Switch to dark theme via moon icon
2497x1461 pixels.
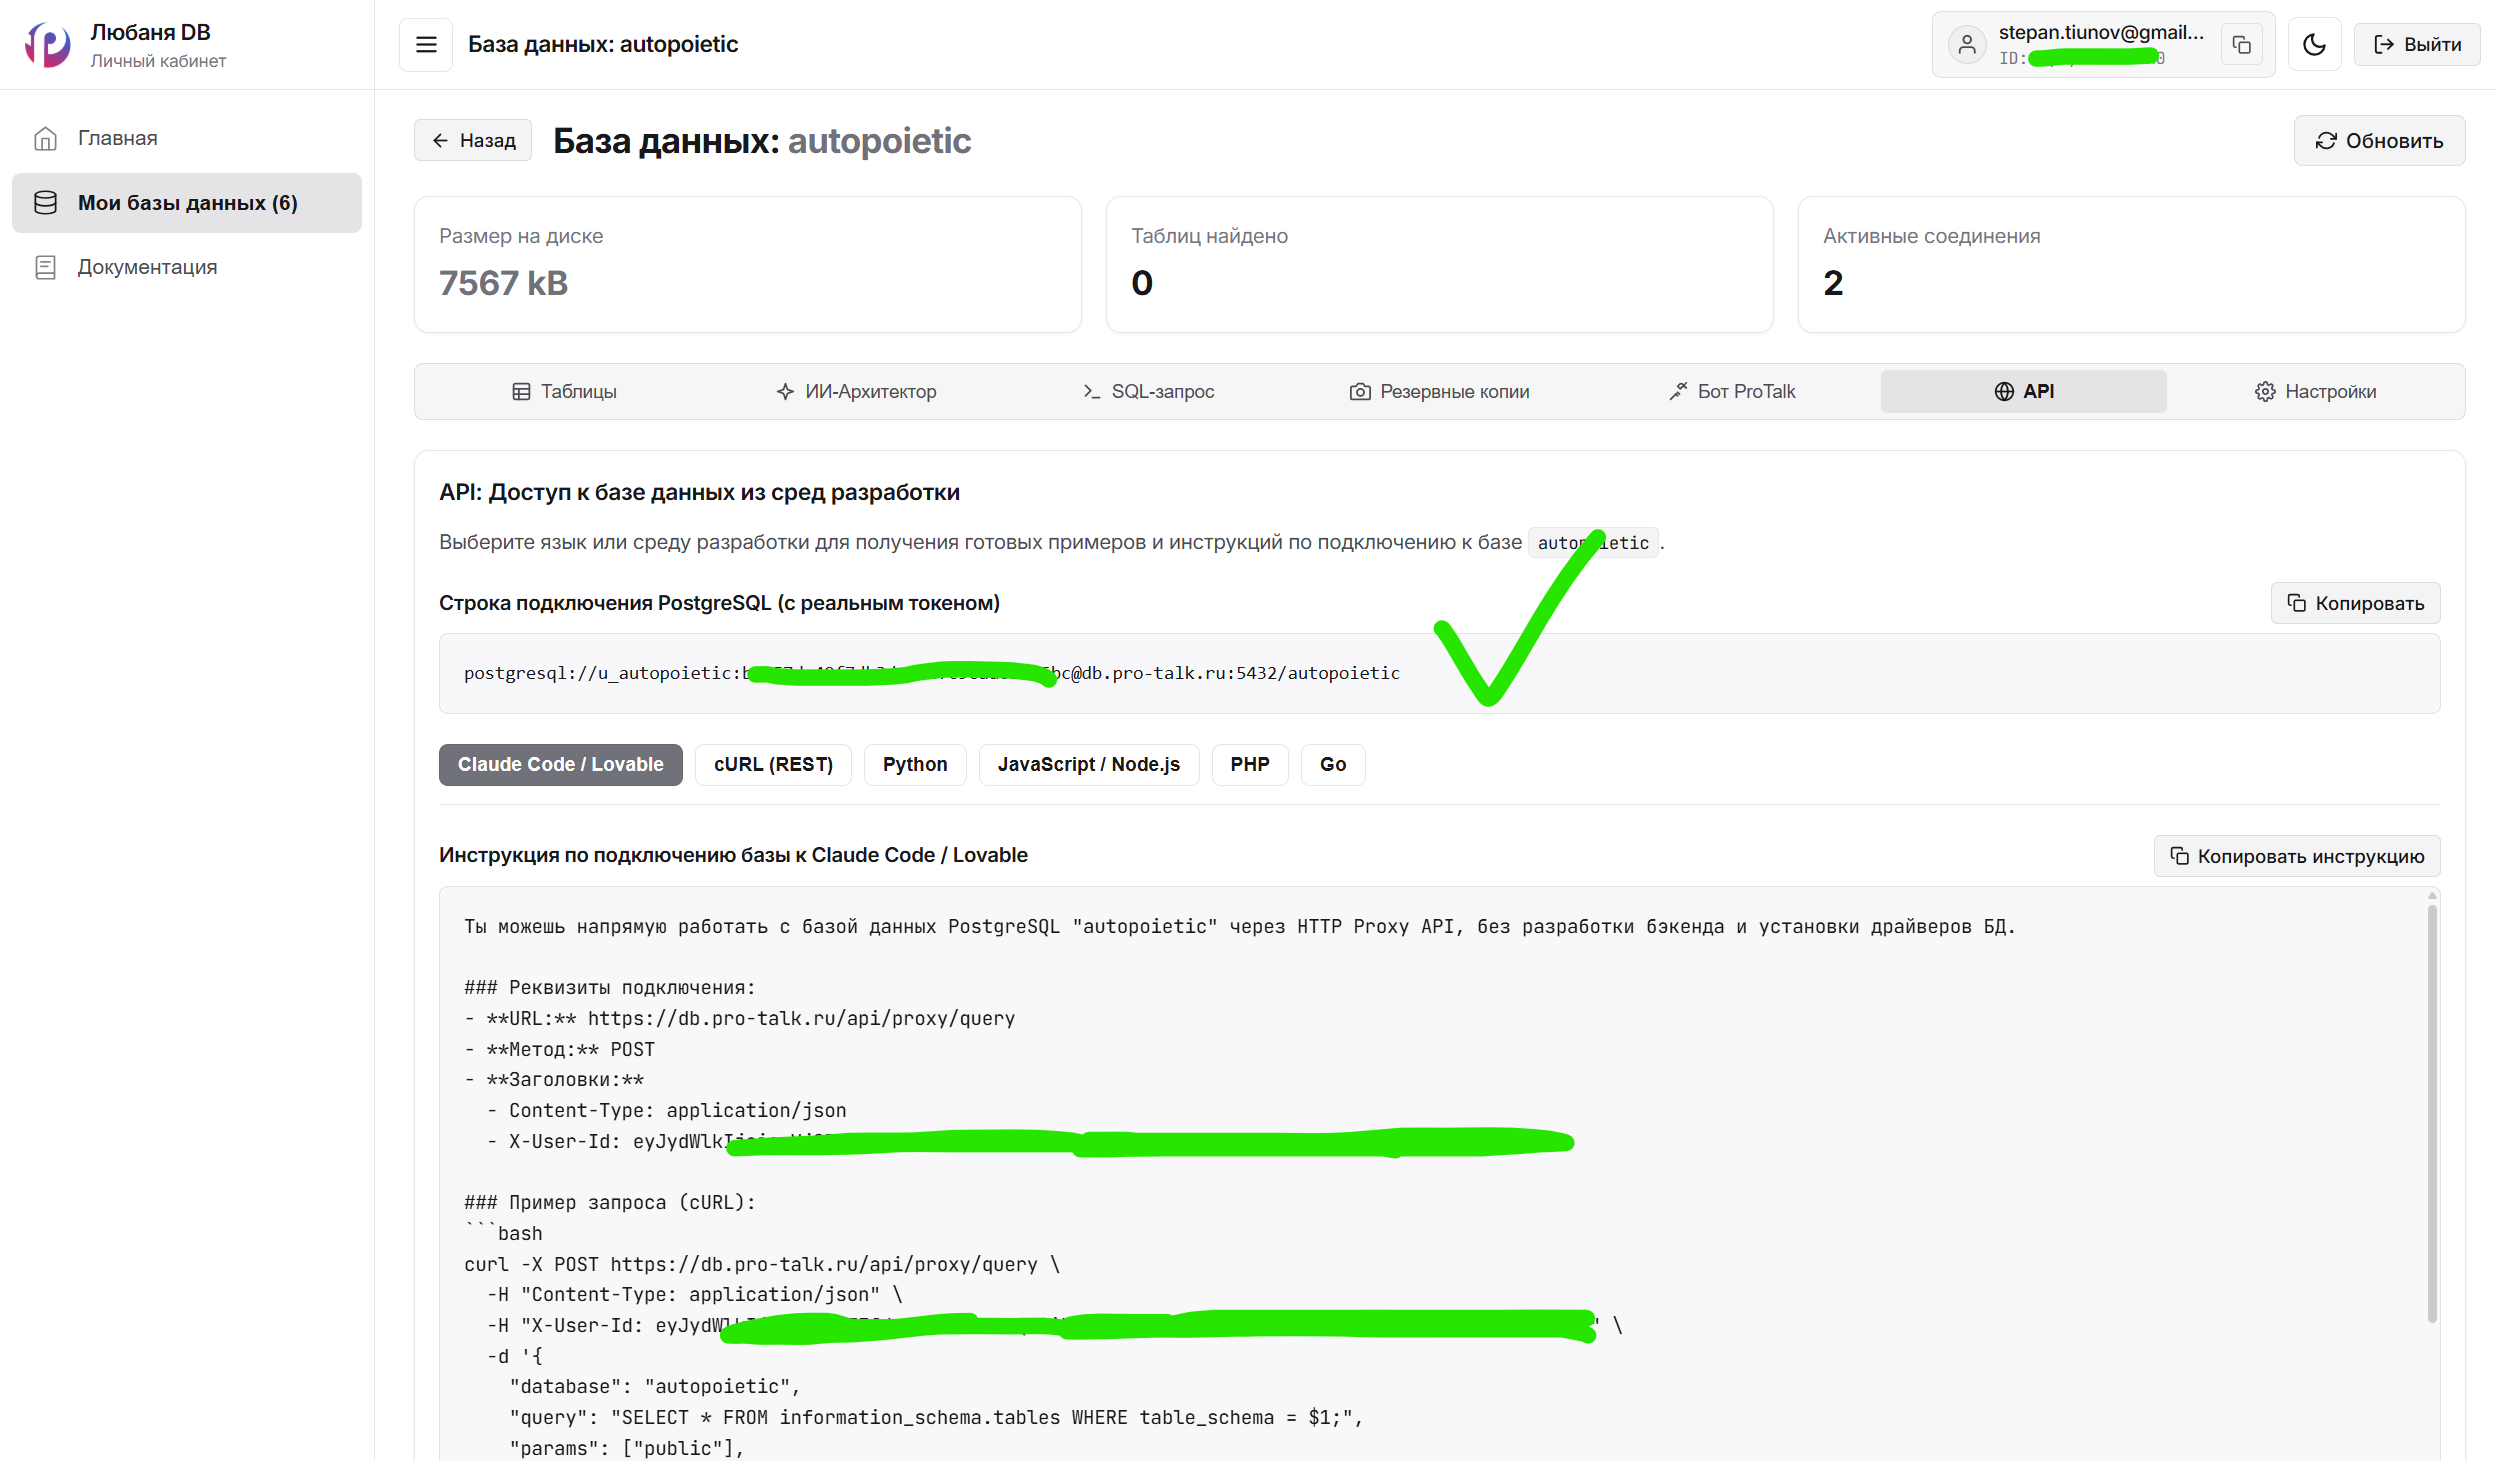tap(2314, 44)
